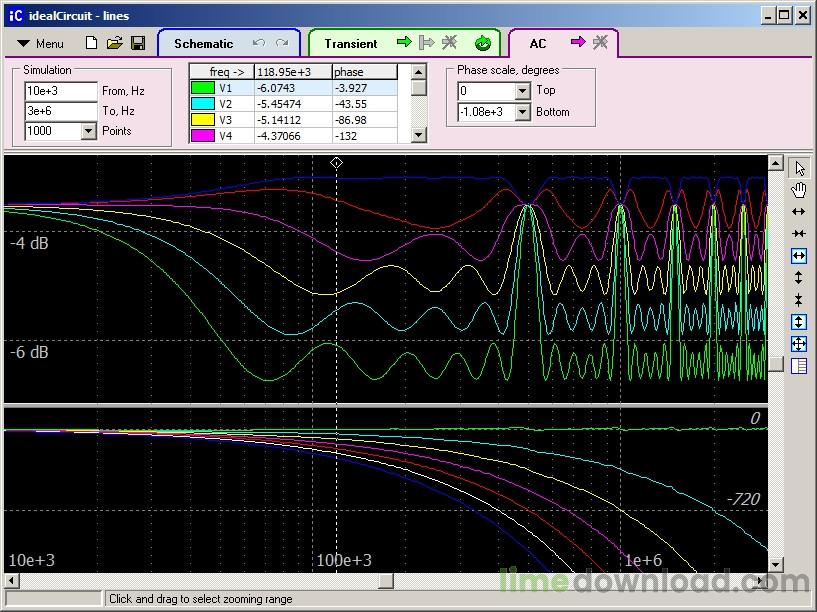Toggle the vertical fit boxed icon
The image size is (817, 612).
point(799,321)
